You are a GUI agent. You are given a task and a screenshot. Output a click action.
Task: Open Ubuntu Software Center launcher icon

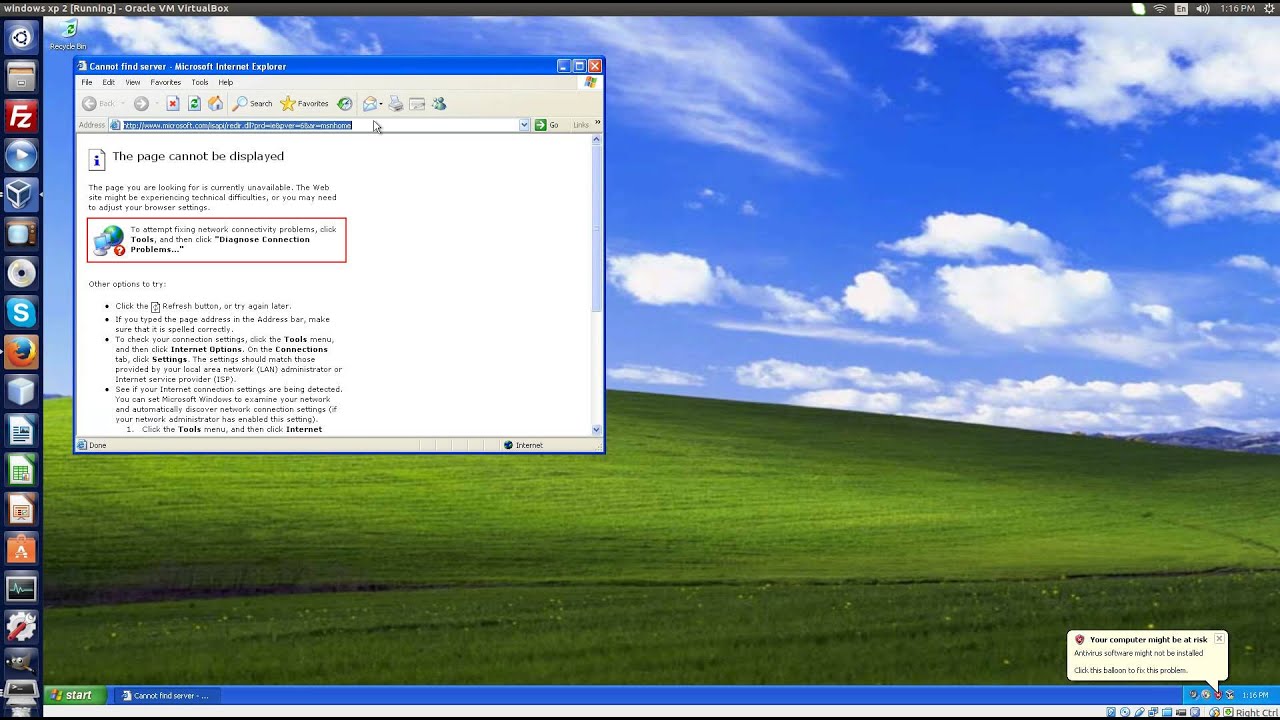pos(21,549)
